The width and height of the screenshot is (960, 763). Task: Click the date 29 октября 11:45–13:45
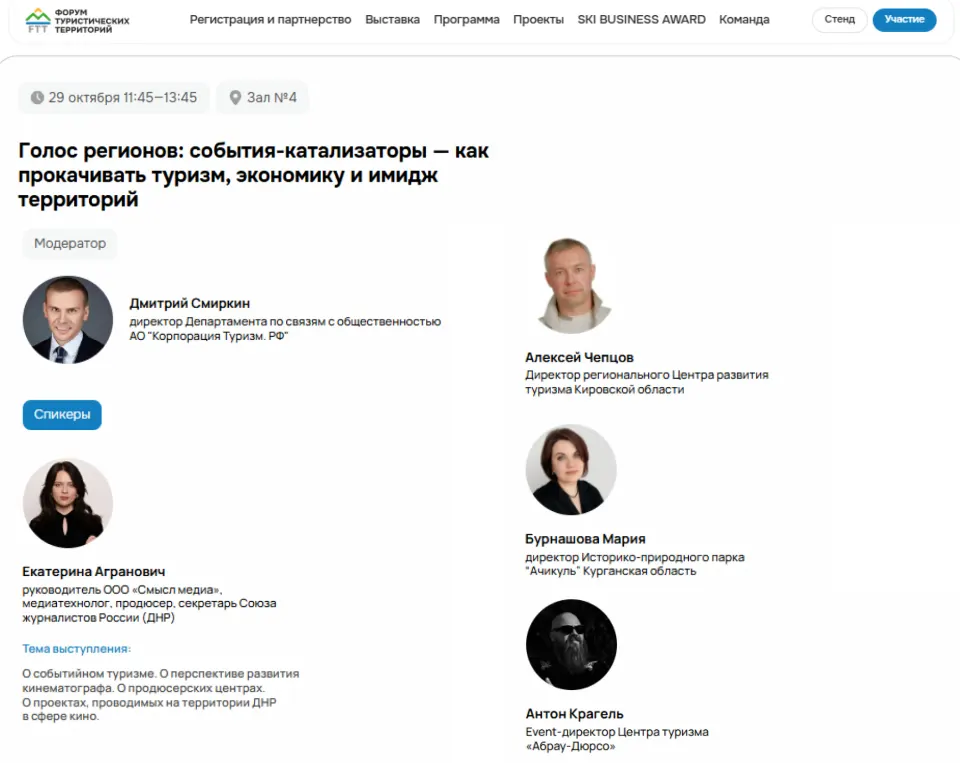point(122,97)
